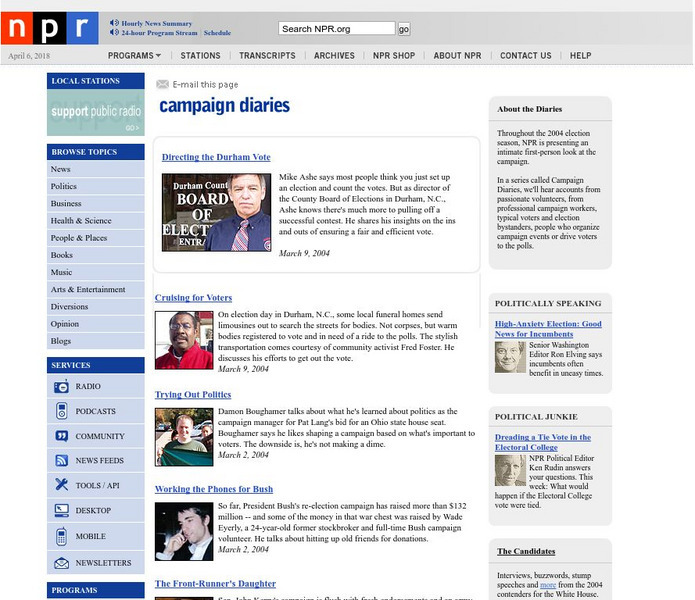Click the News Feeds RSS icon
This screenshot has height=600, width=695.
click(62, 460)
